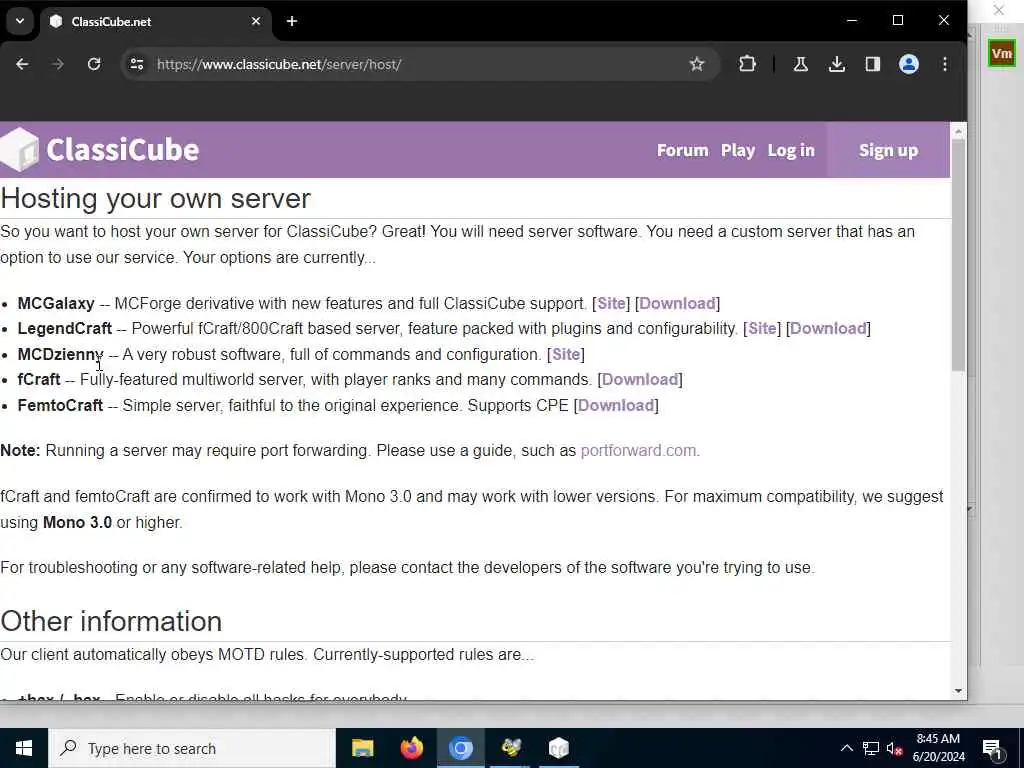Toggle the browser side panel
Viewport: 1024px width, 768px height.
click(x=872, y=64)
